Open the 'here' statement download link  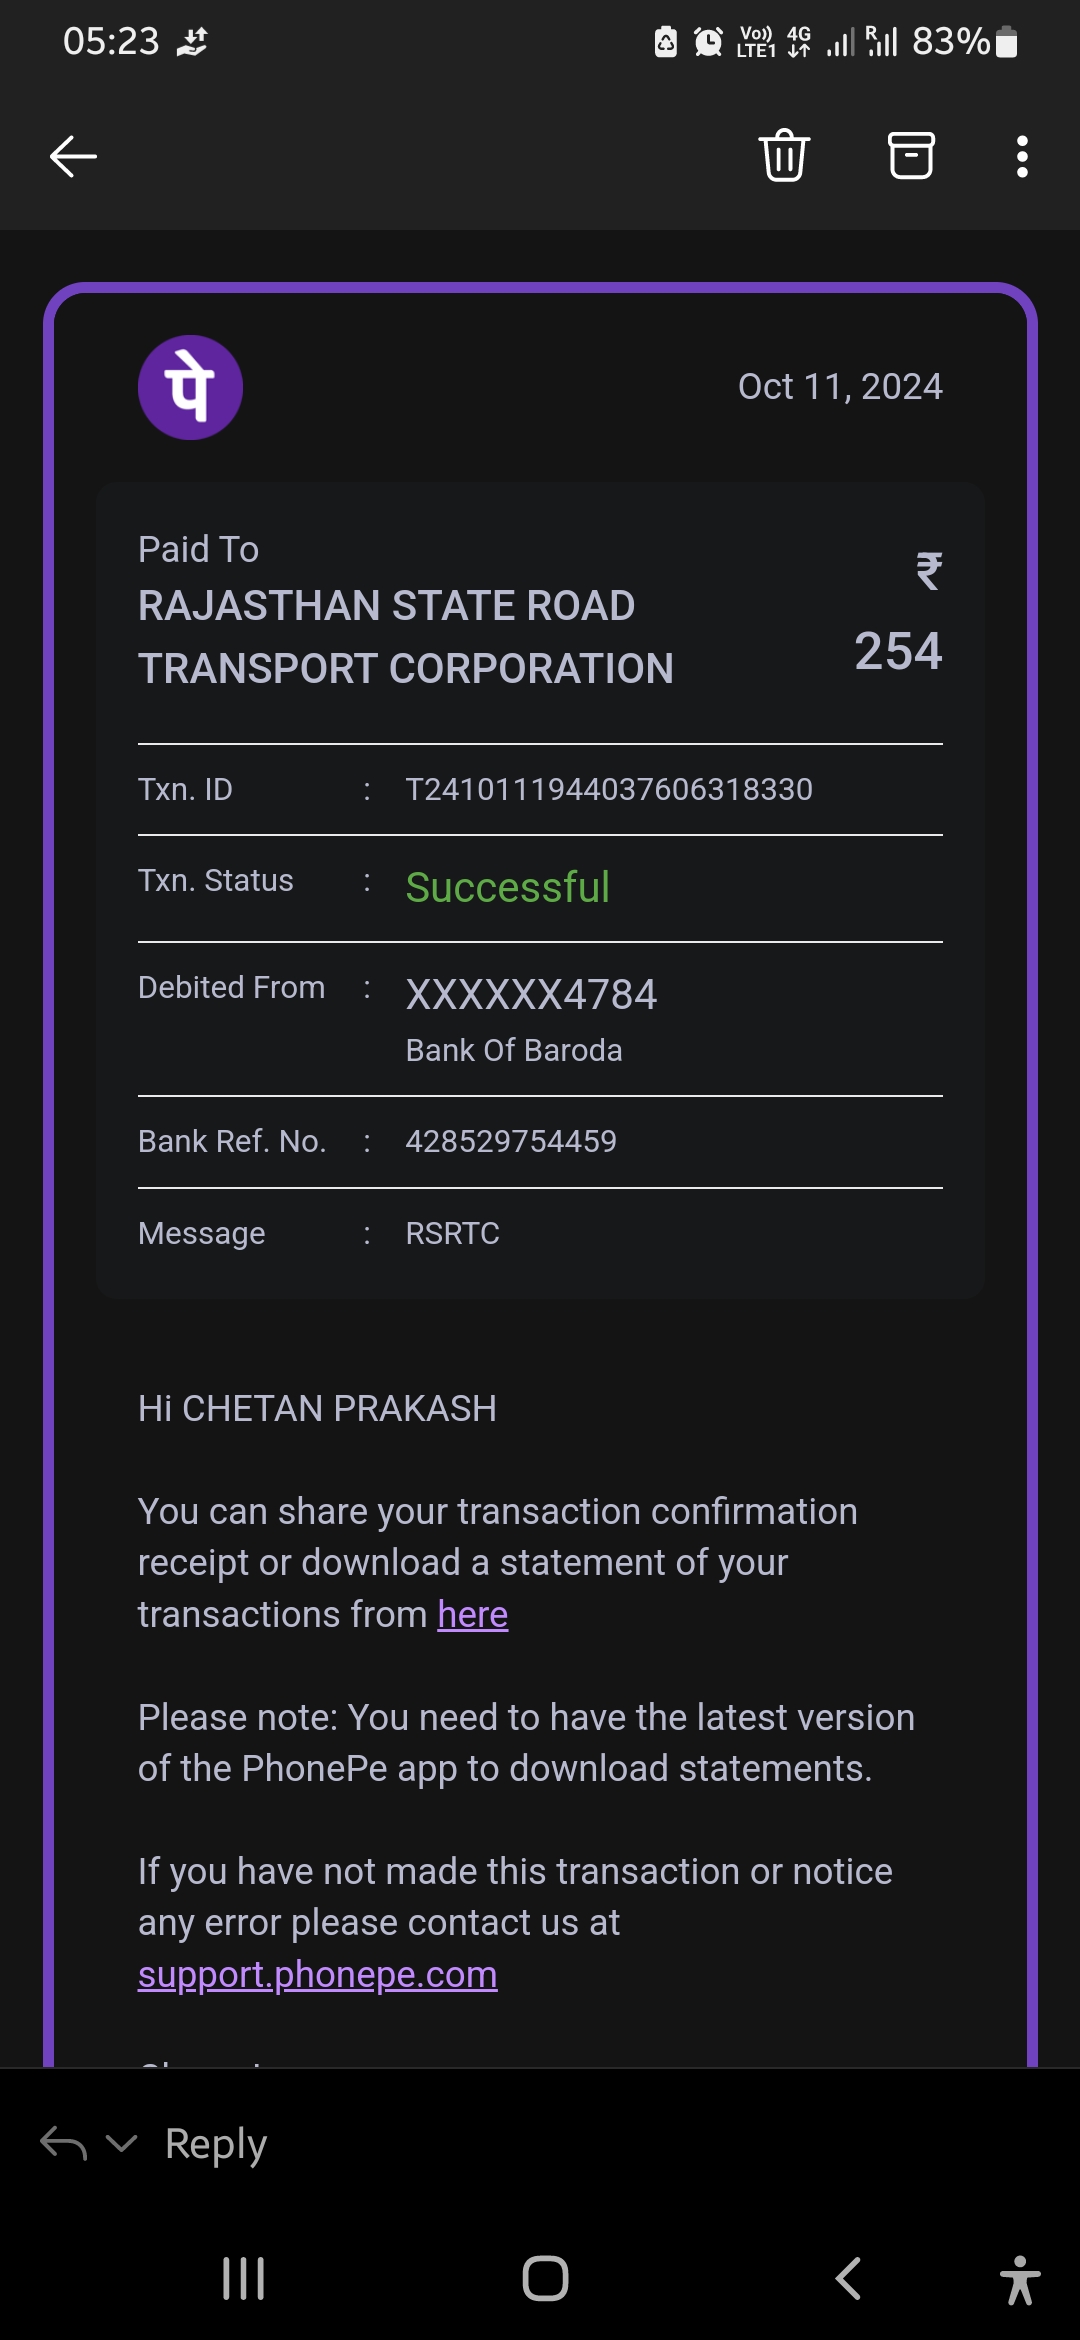point(472,1615)
